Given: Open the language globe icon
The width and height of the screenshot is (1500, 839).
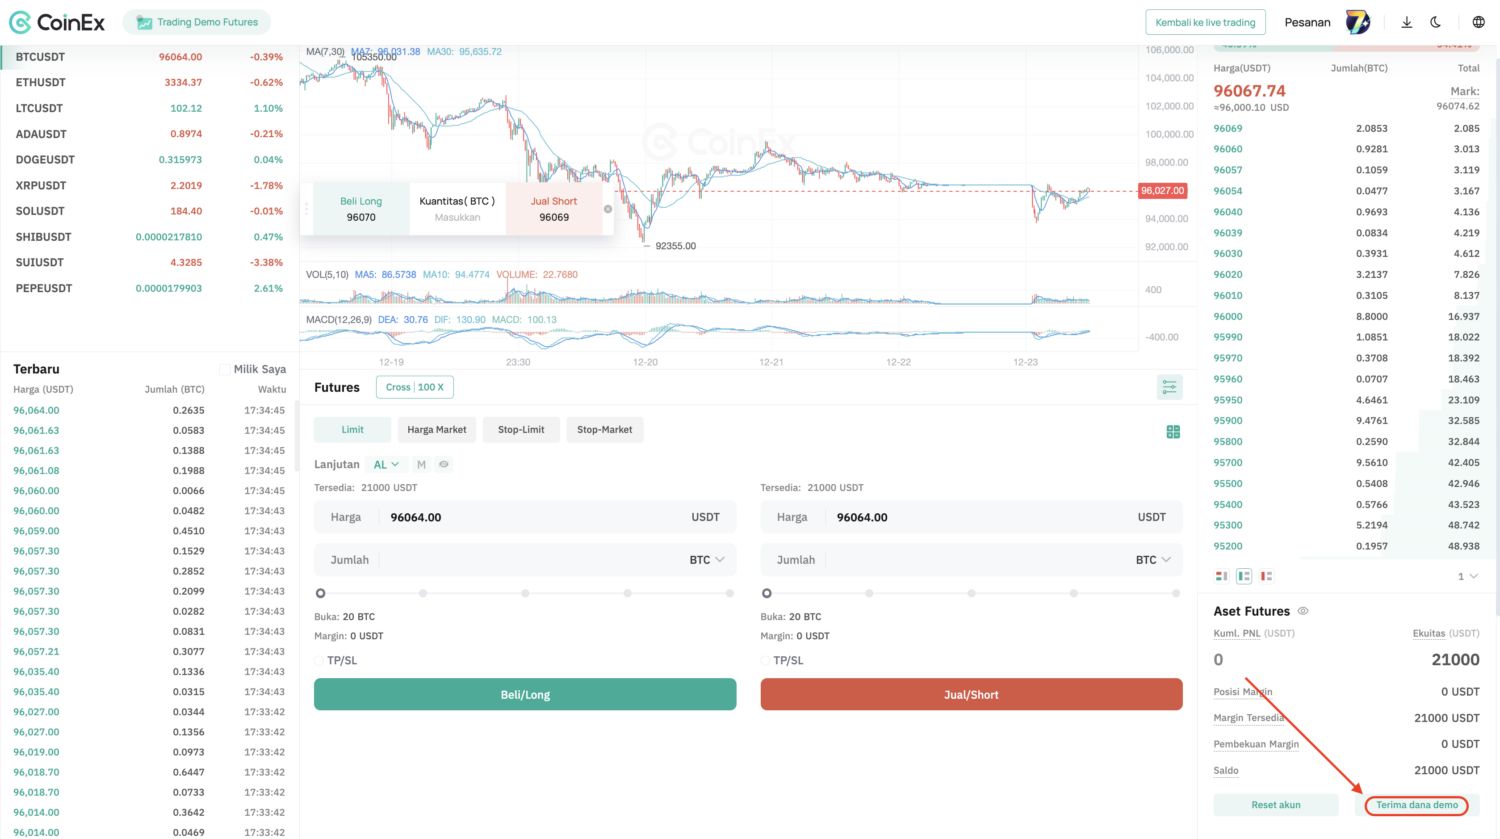Looking at the screenshot, I should [1478, 22].
